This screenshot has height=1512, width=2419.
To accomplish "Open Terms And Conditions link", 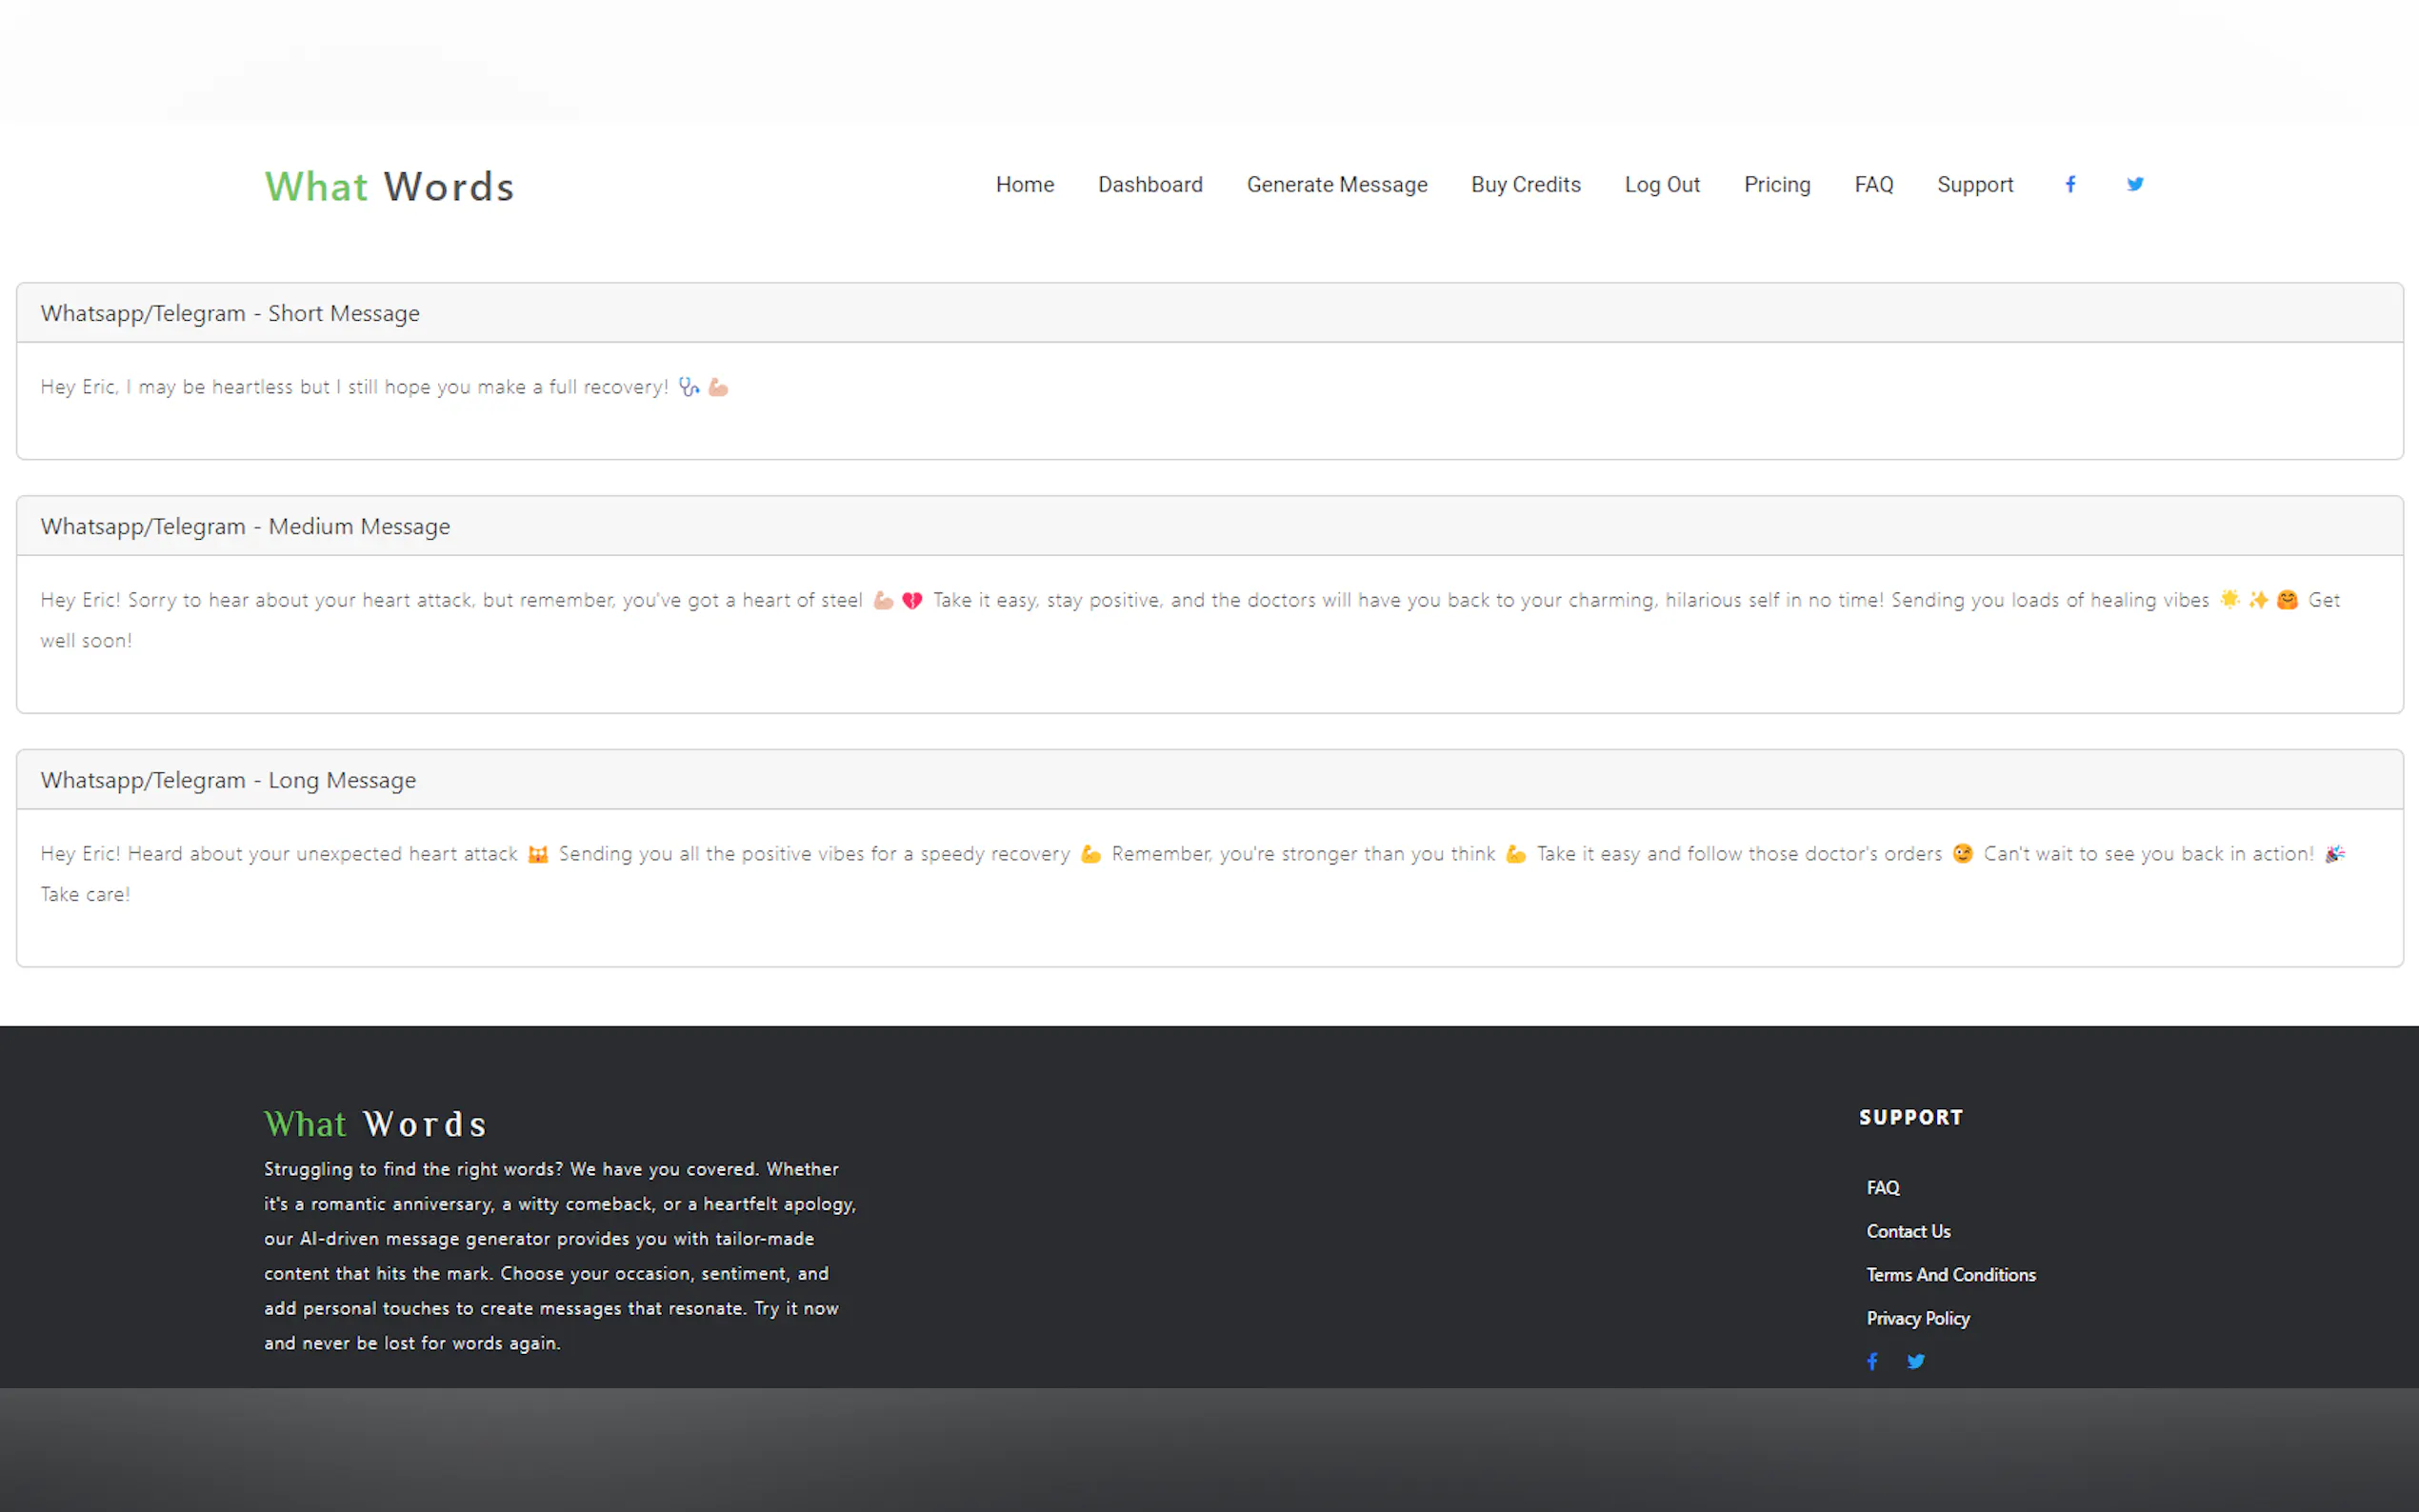I will pos(1950,1275).
